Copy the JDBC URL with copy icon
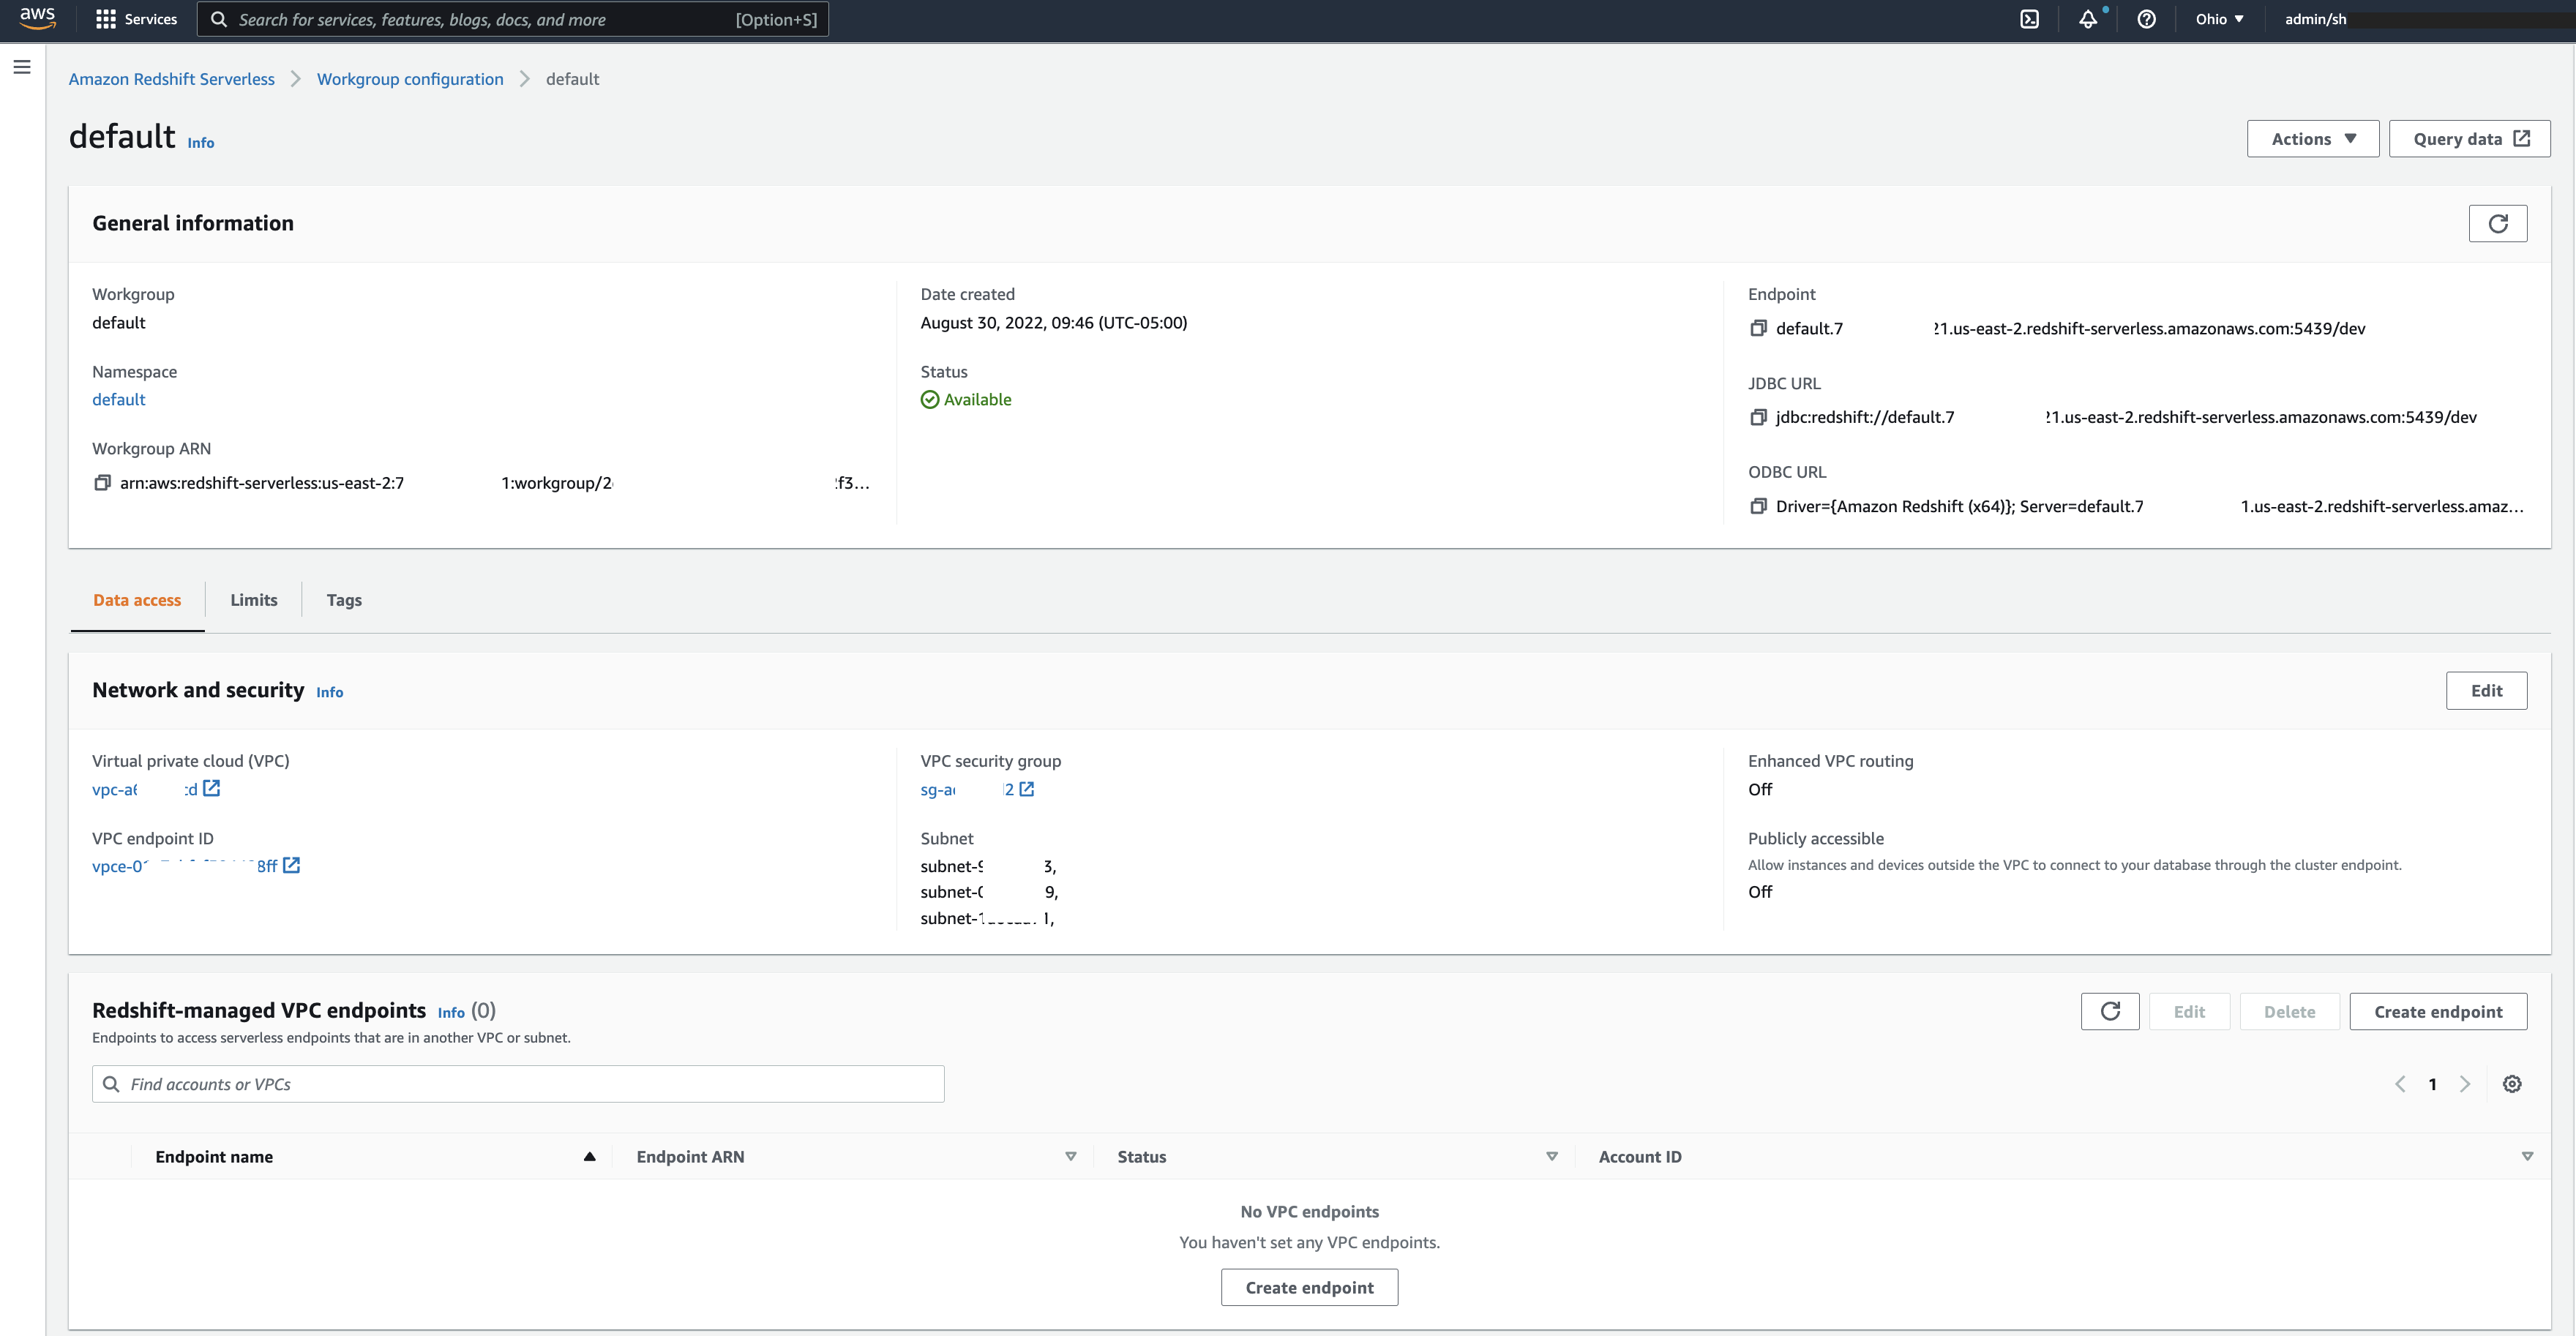2576x1336 pixels. (x=1758, y=417)
